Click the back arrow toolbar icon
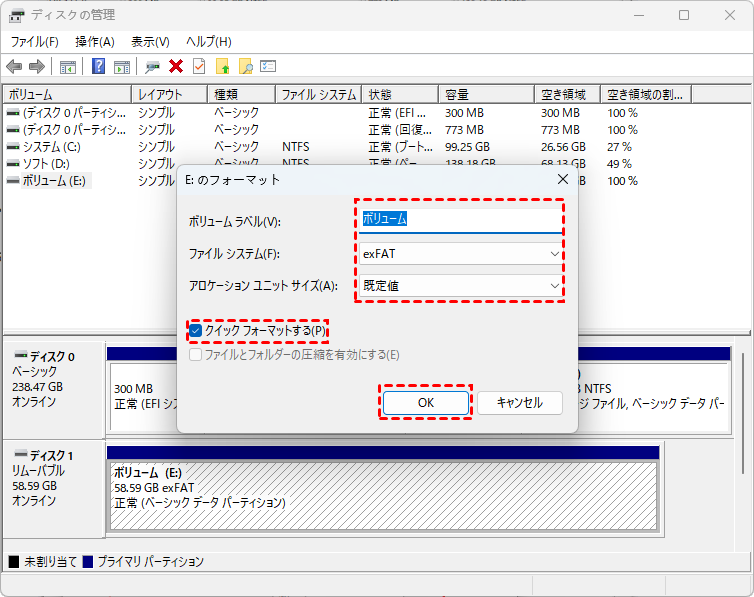754x597 pixels. pos(14,67)
